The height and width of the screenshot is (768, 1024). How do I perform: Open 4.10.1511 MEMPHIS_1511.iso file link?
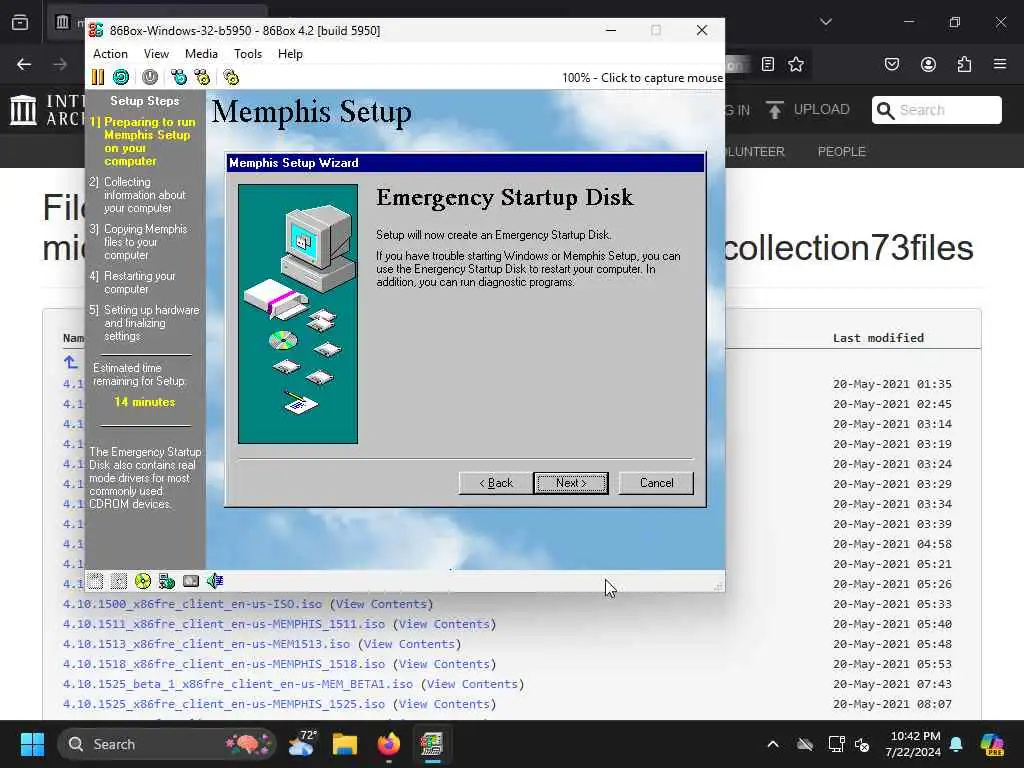(224, 624)
